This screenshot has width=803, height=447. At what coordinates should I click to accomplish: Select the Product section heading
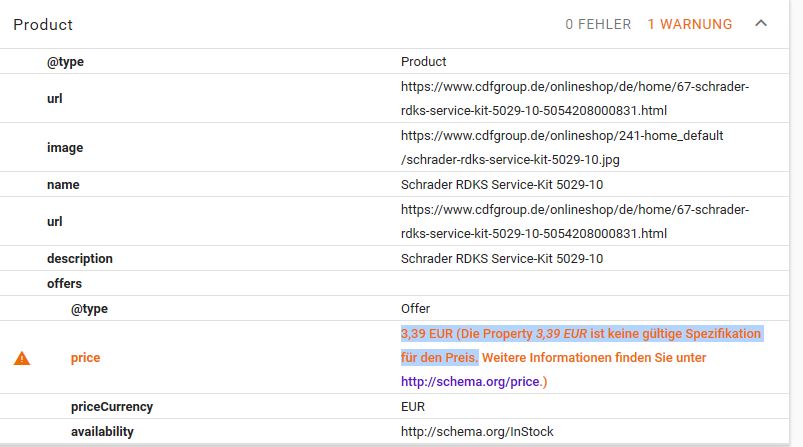coord(43,25)
